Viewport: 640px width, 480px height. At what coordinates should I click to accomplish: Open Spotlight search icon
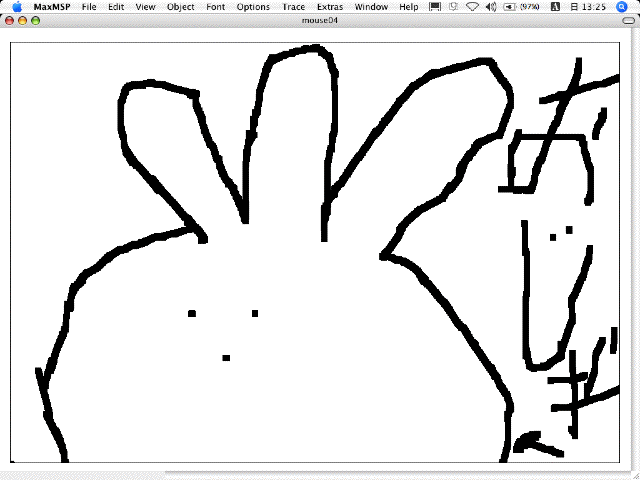622,7
